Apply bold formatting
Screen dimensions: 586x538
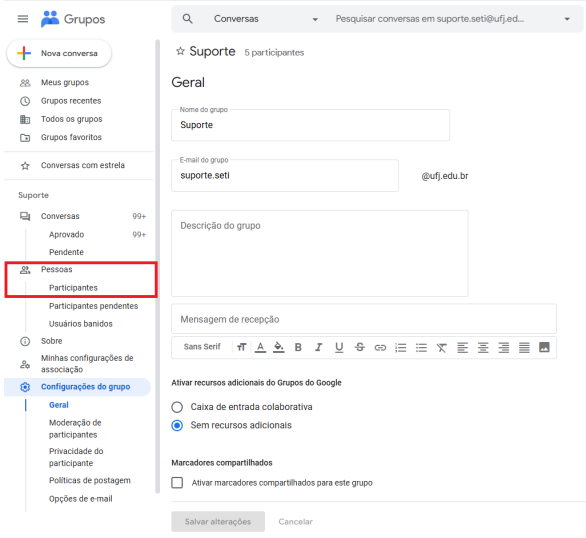tap(298, 347)
